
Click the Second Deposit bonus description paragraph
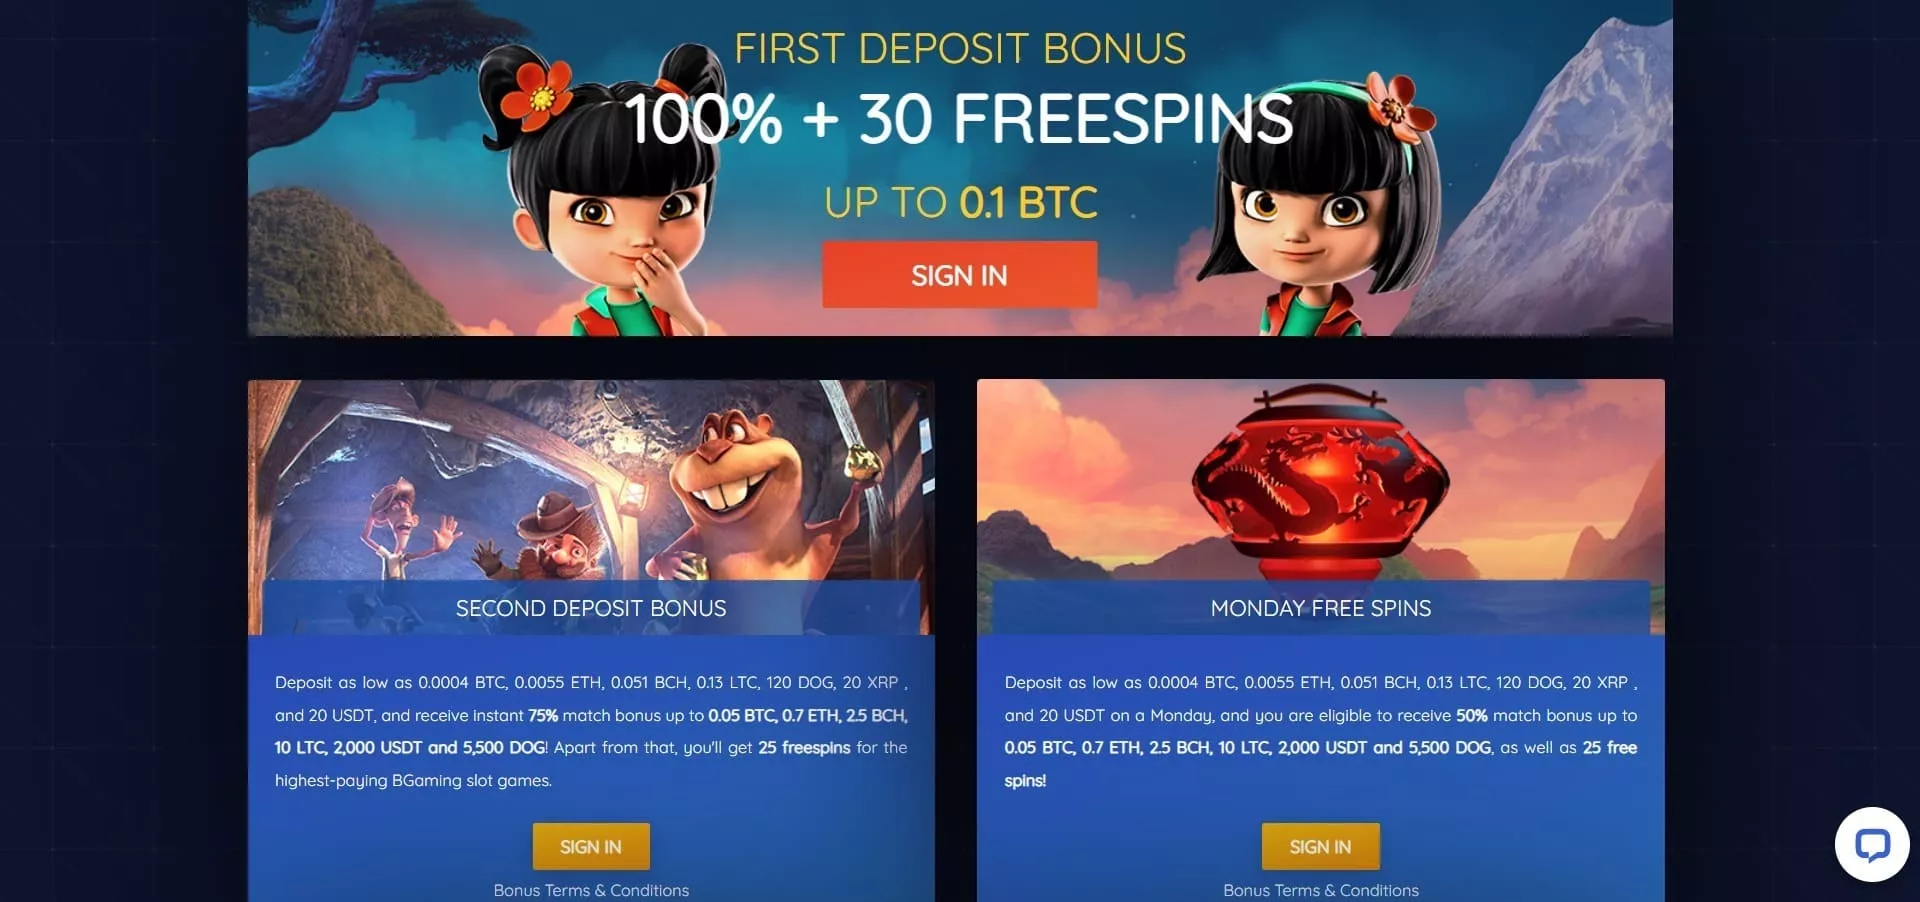pyautogui.click(x=591, y=731)
